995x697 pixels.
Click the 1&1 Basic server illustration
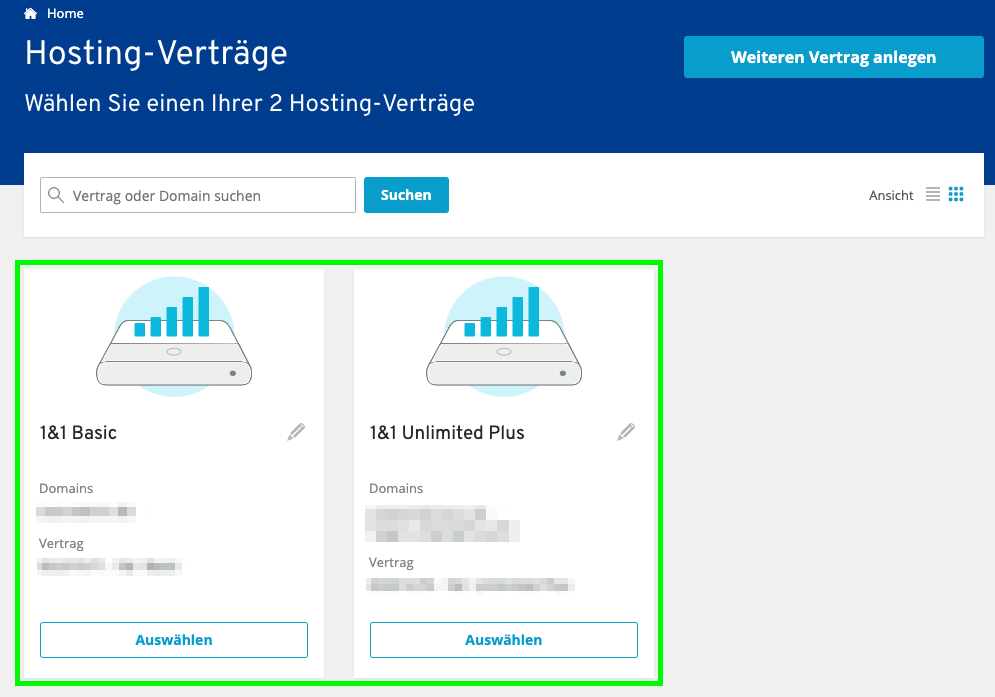click(174, 336)
